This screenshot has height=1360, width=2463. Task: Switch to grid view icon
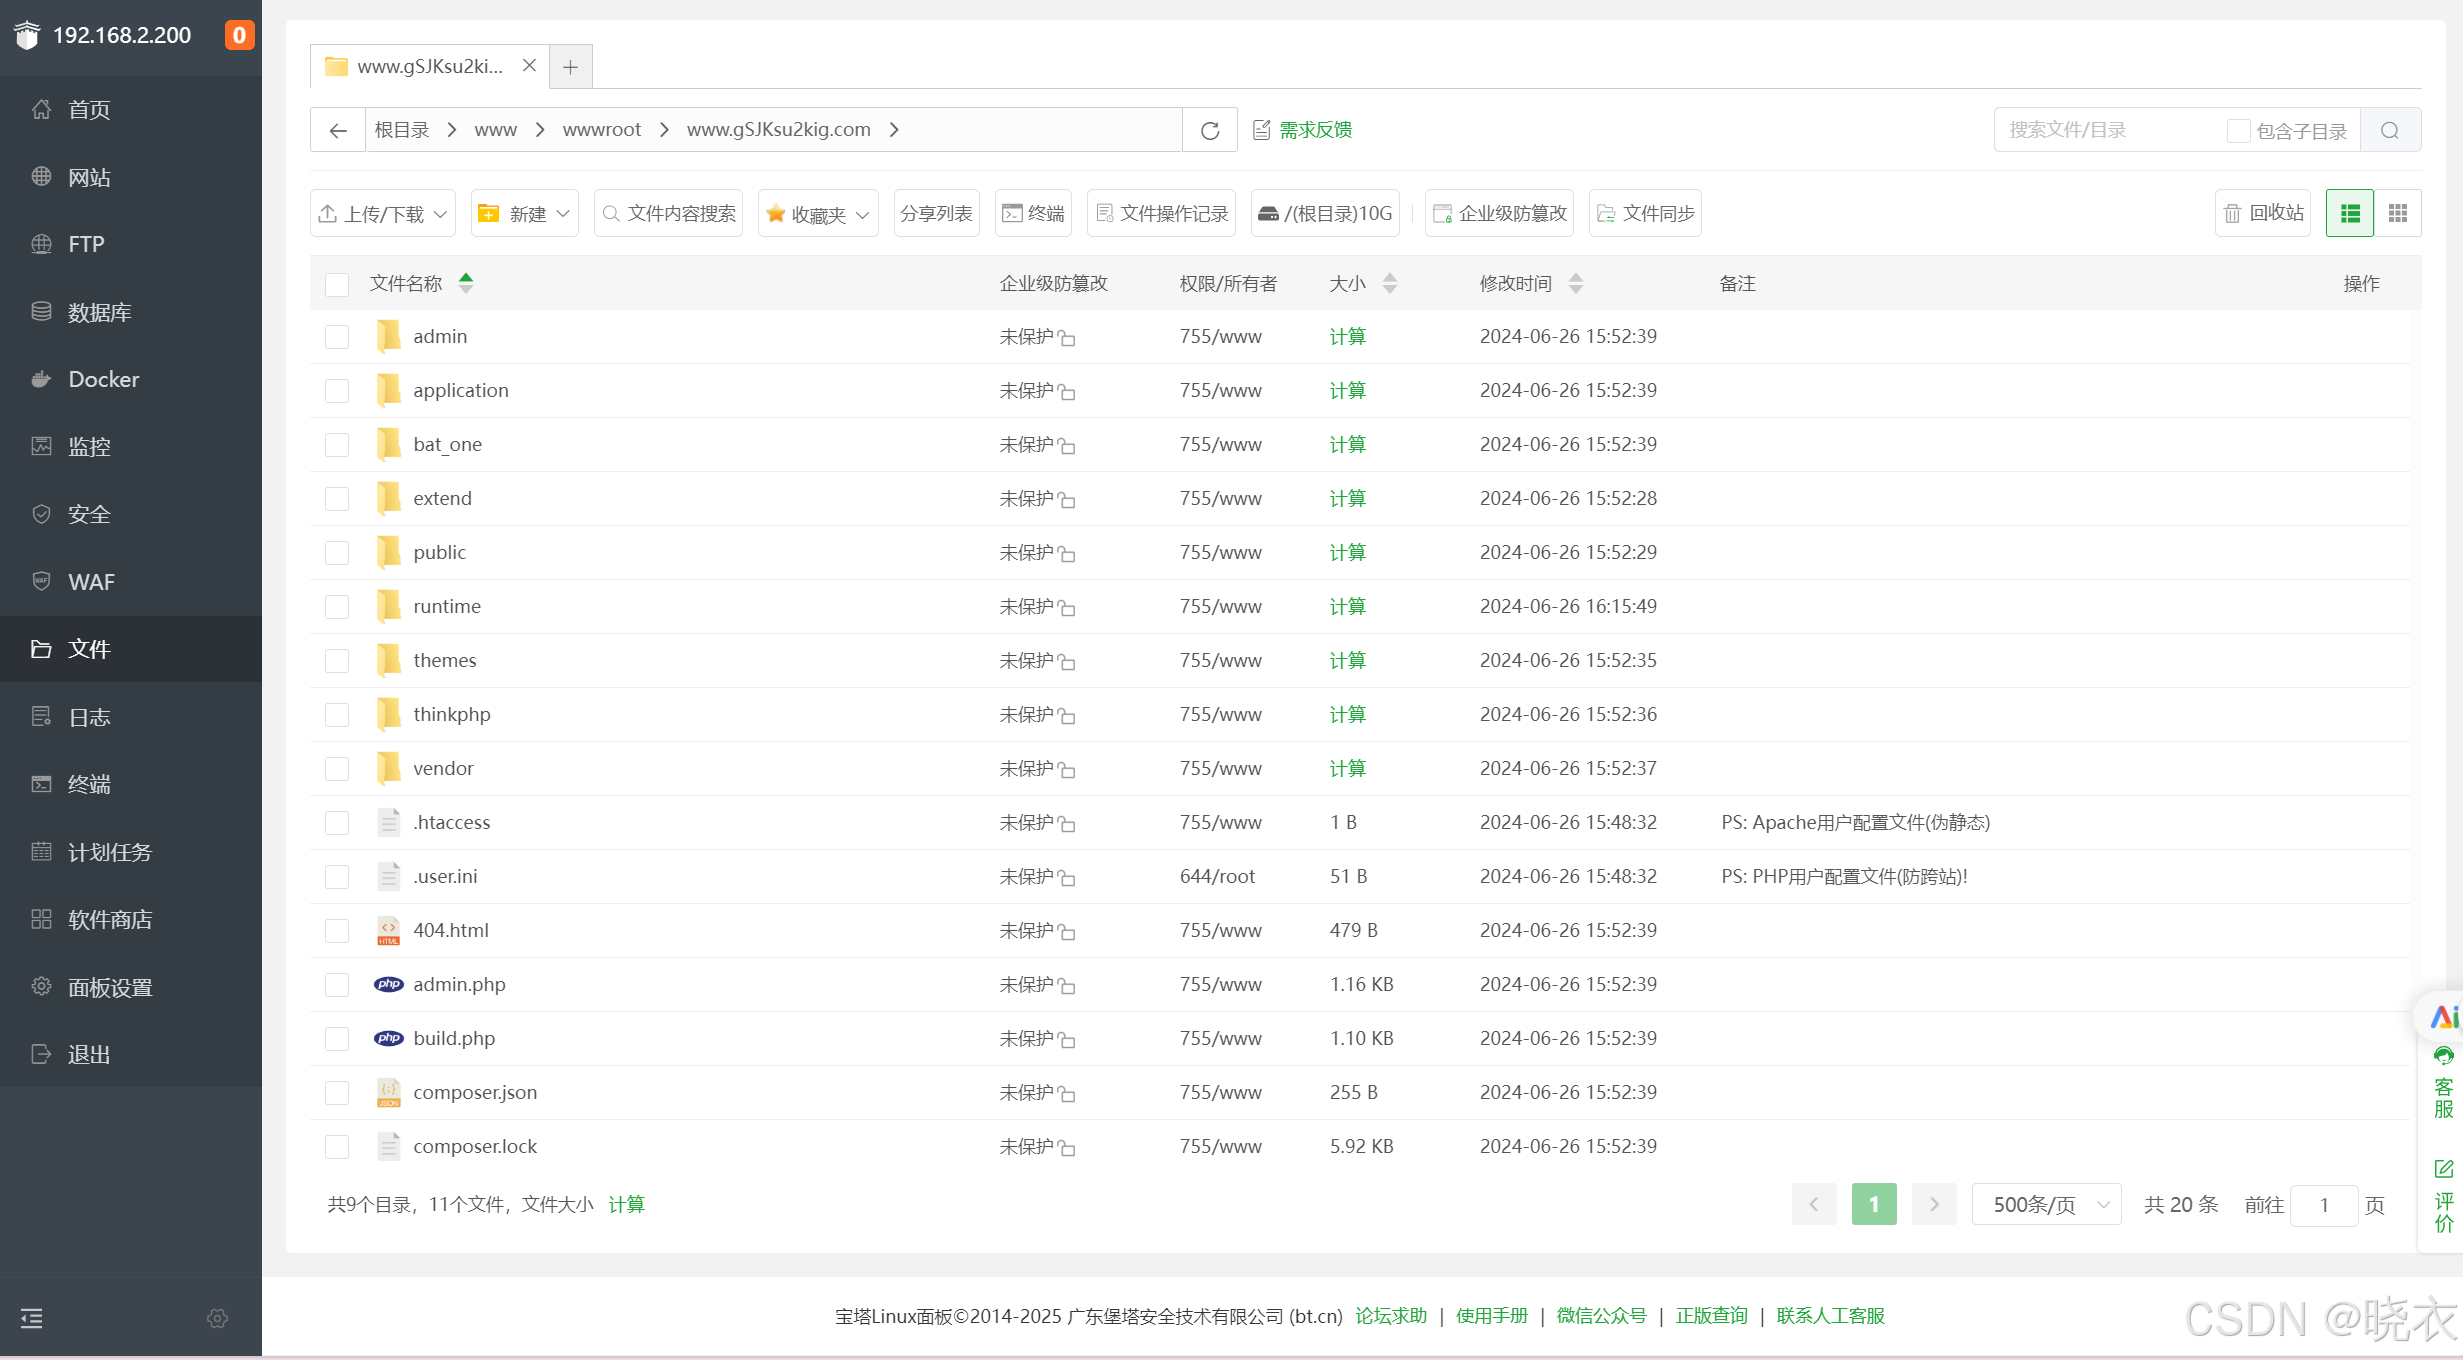(2397, 213)
